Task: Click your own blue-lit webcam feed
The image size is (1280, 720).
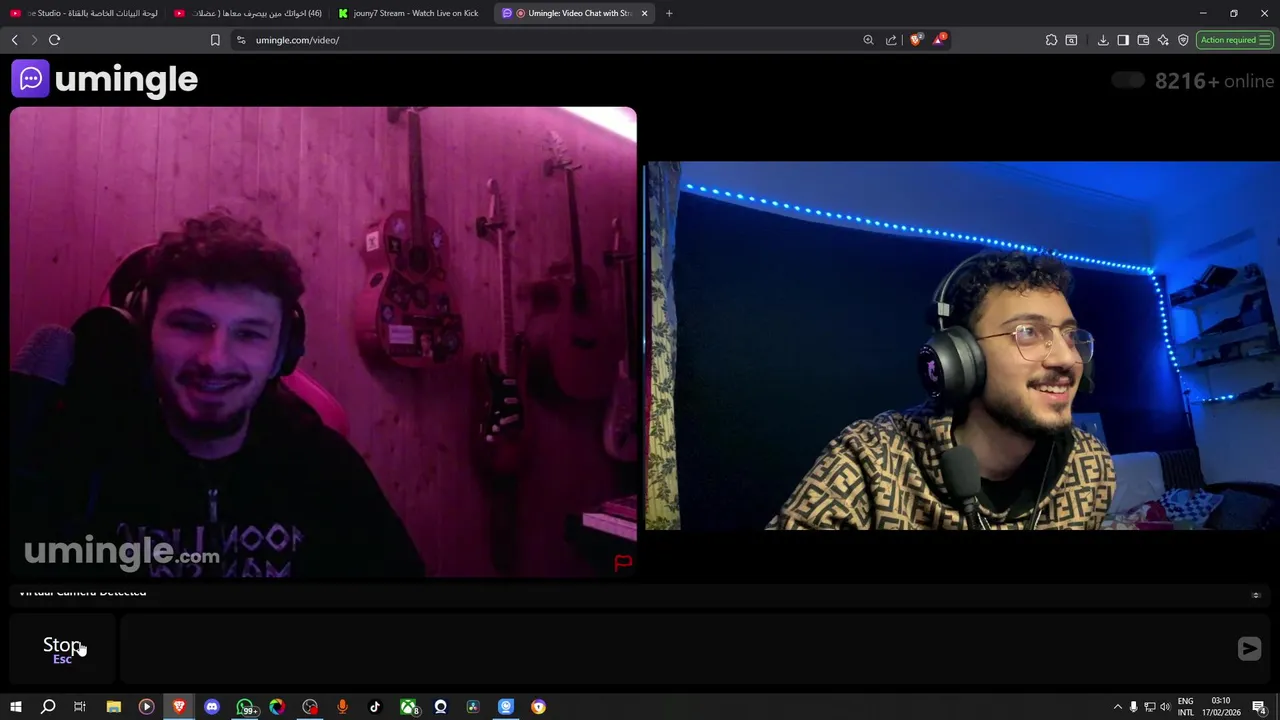Action: tap(962, 345)
